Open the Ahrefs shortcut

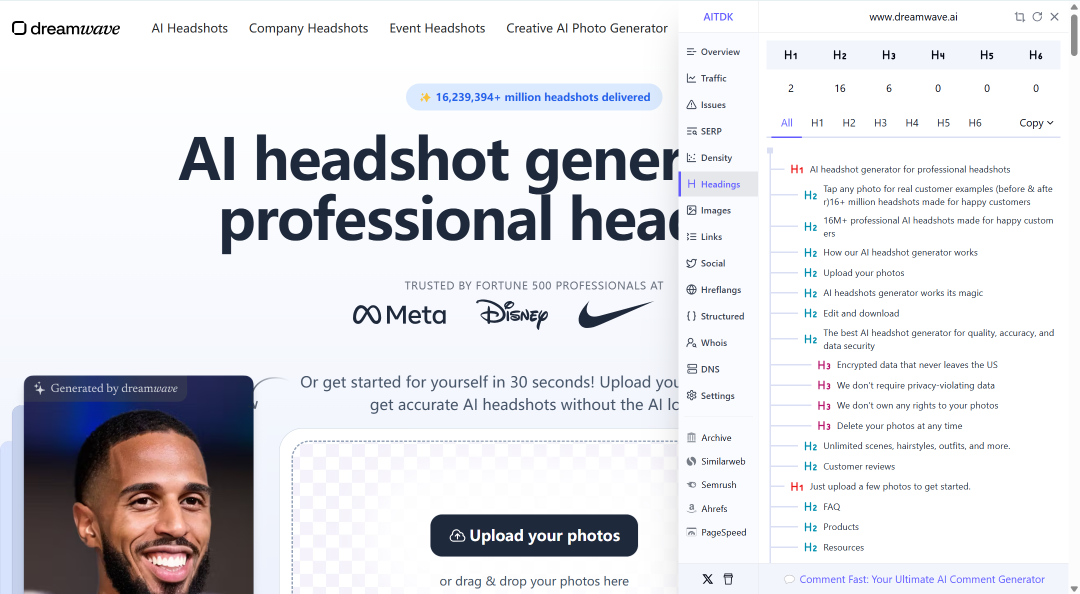click(707, 509)
